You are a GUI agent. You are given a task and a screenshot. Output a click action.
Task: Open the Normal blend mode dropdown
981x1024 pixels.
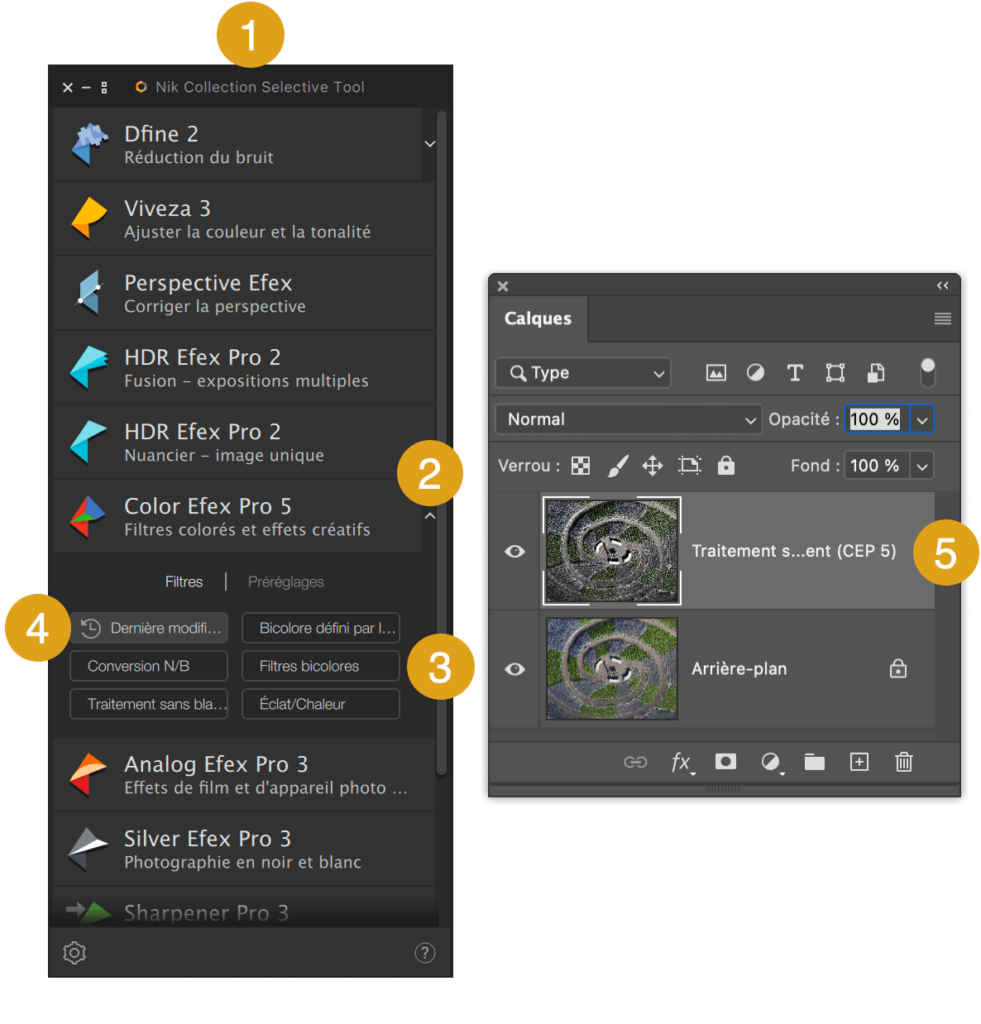coord(629,419)
